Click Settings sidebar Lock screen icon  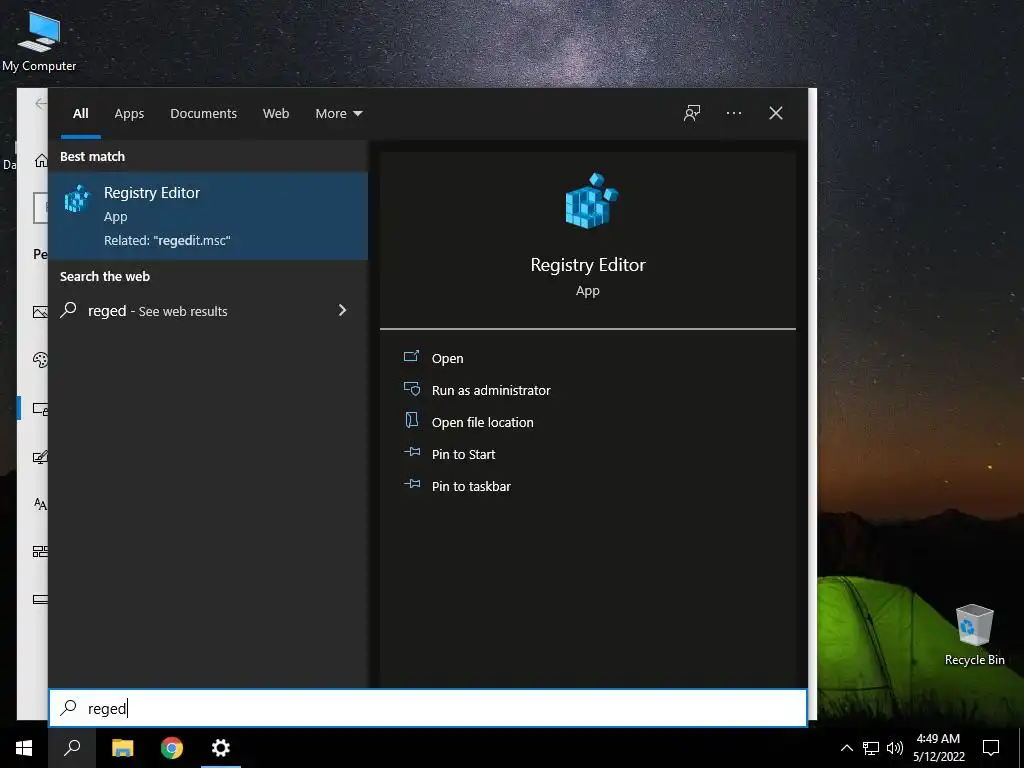40,409
